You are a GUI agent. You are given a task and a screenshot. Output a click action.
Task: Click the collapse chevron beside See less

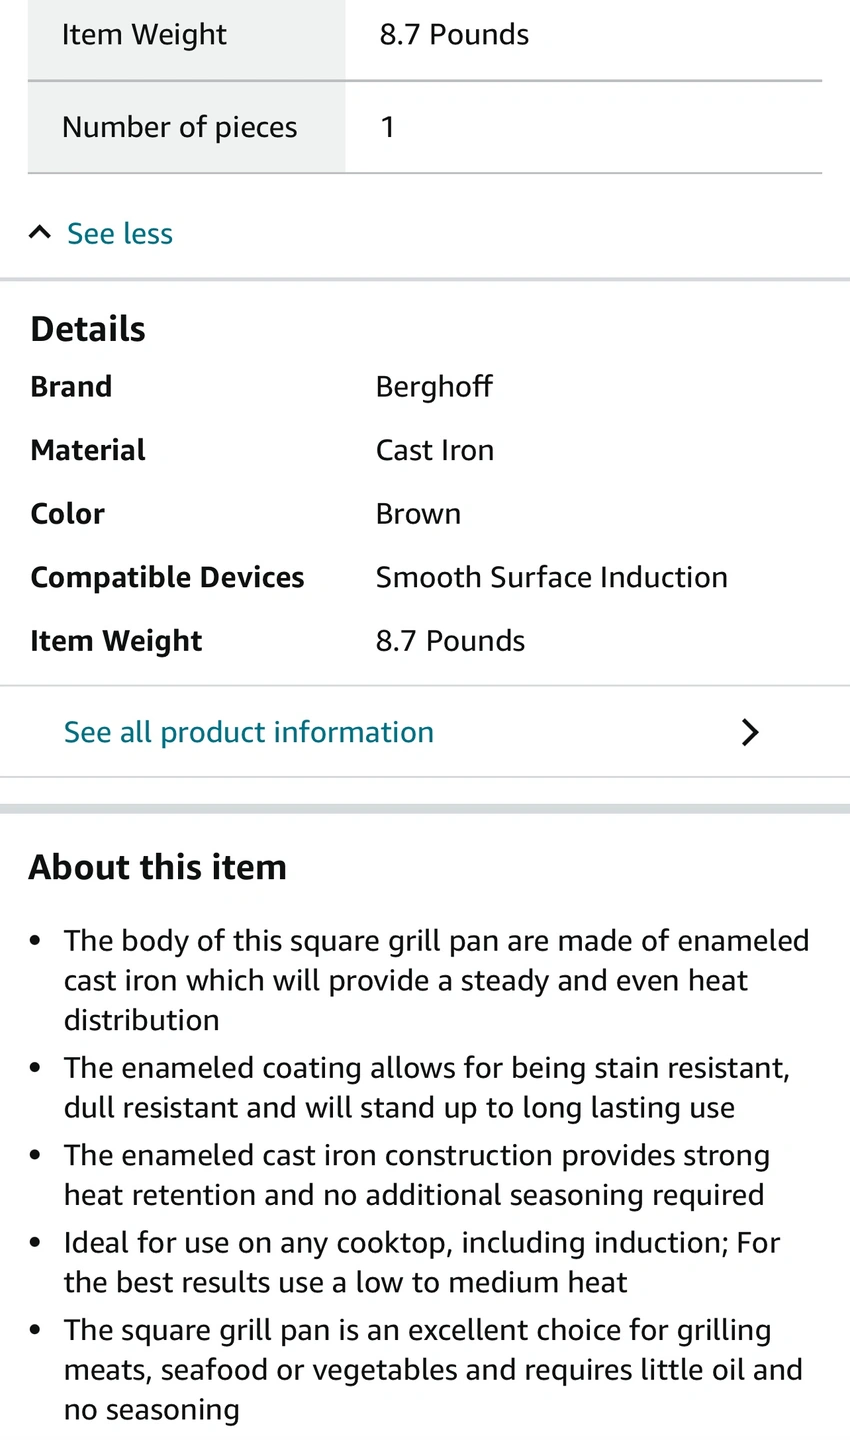(40, 233)
